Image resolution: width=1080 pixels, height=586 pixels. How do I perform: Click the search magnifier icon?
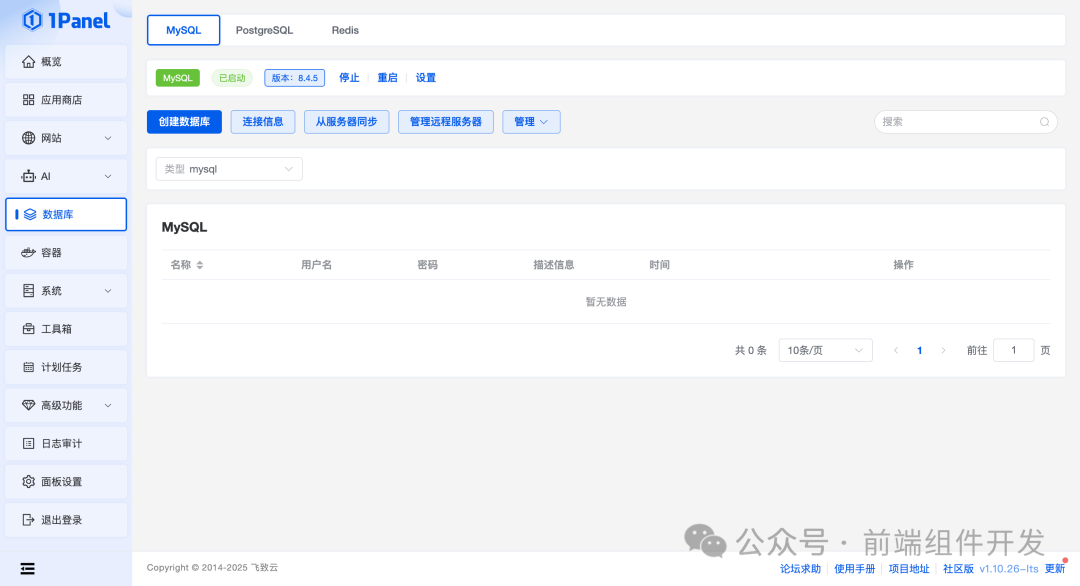pyautogui.click(x=1044, y=122)
